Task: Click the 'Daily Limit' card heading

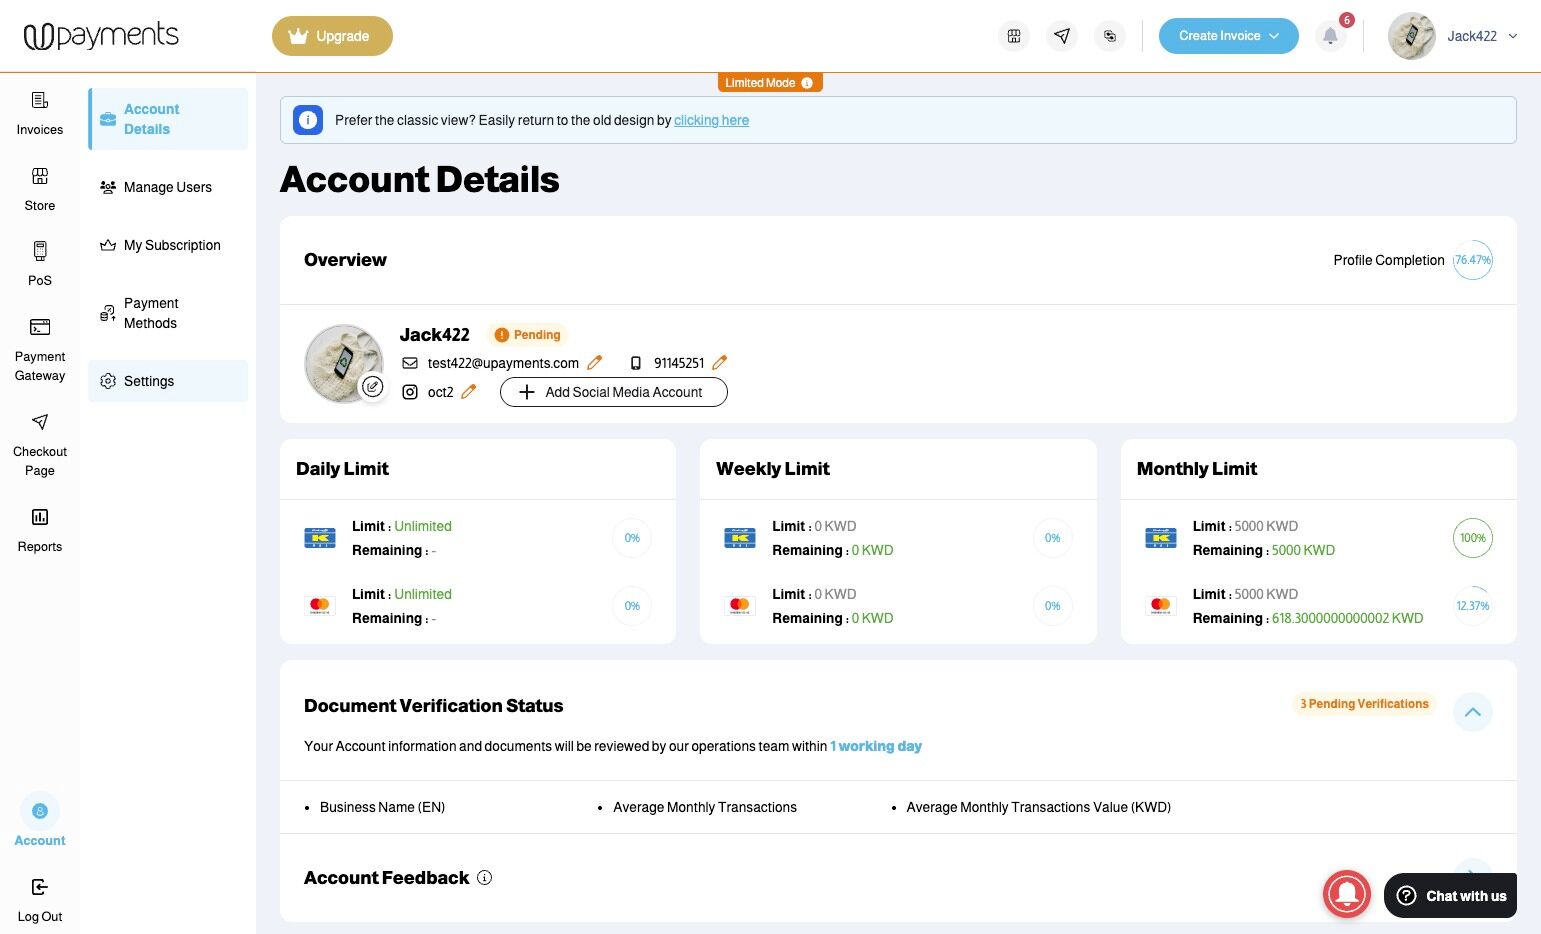Action: [x=342, y=469]
